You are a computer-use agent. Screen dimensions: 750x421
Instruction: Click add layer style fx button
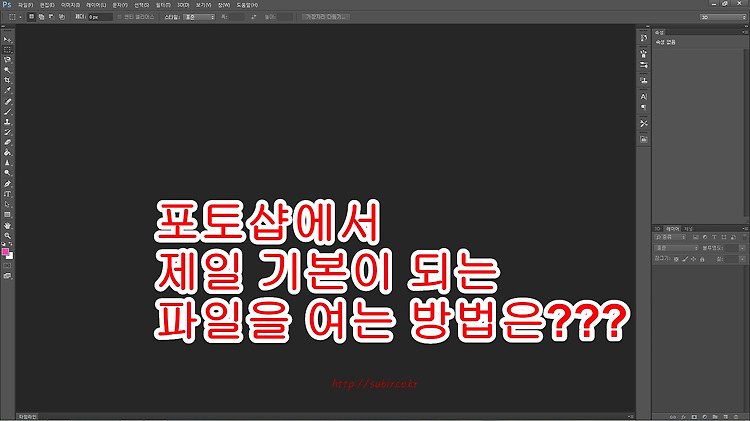coord(684,417)
